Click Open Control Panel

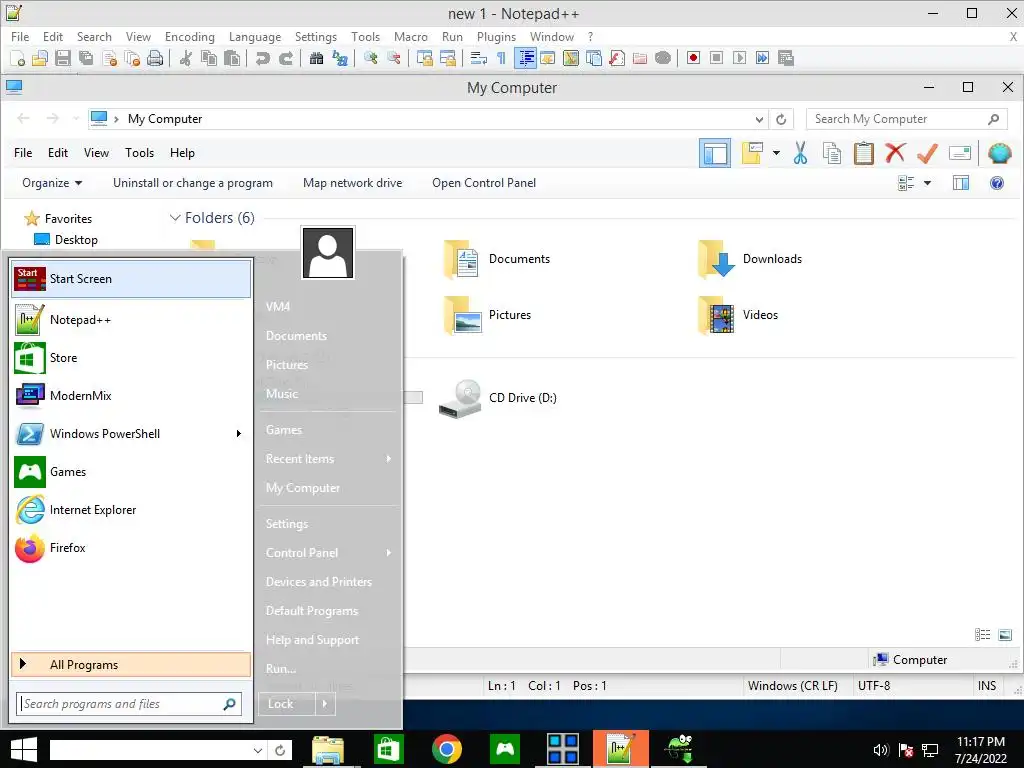[x=484, y=184]
